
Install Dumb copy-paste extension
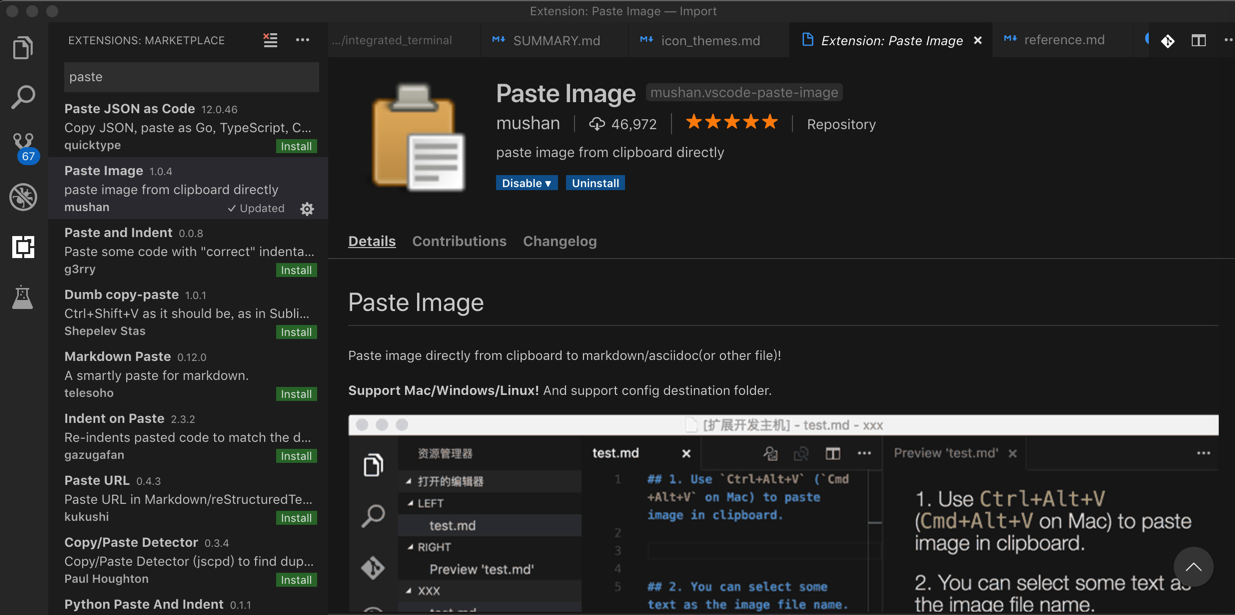click(x=296, y=332)
